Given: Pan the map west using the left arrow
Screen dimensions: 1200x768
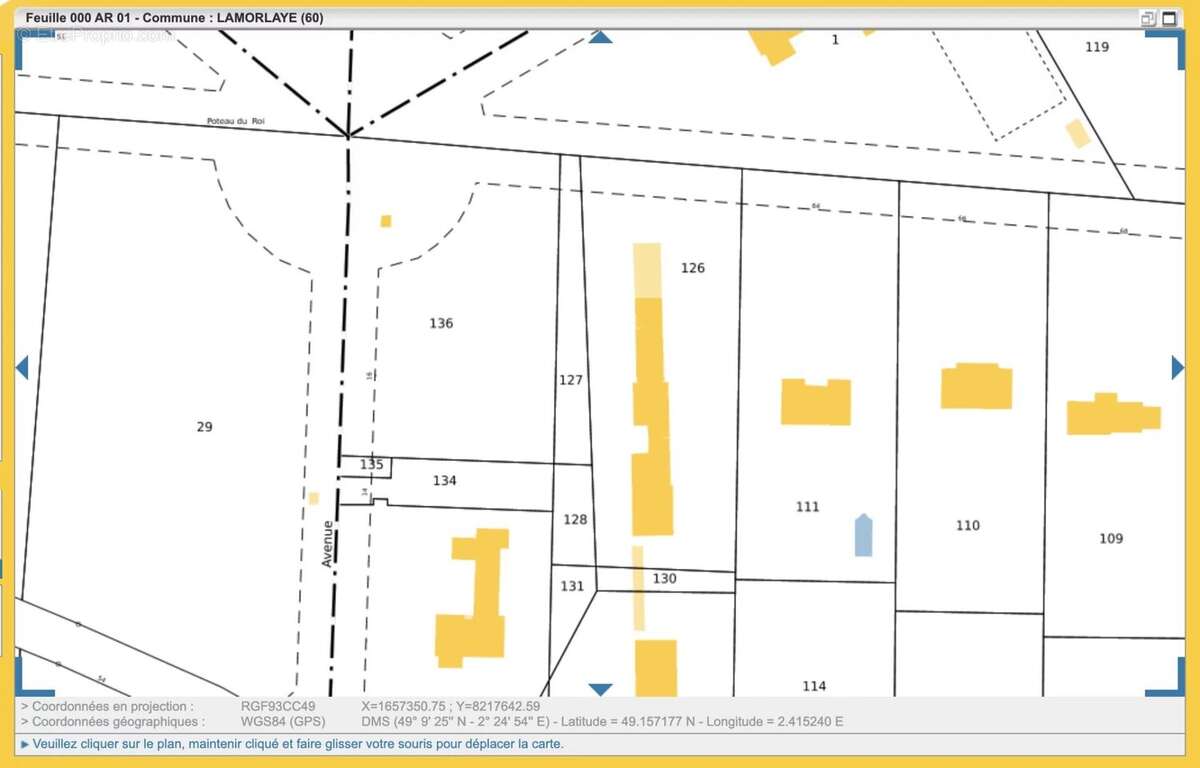Looking at the screenshot, I should [x=21, y=368].
